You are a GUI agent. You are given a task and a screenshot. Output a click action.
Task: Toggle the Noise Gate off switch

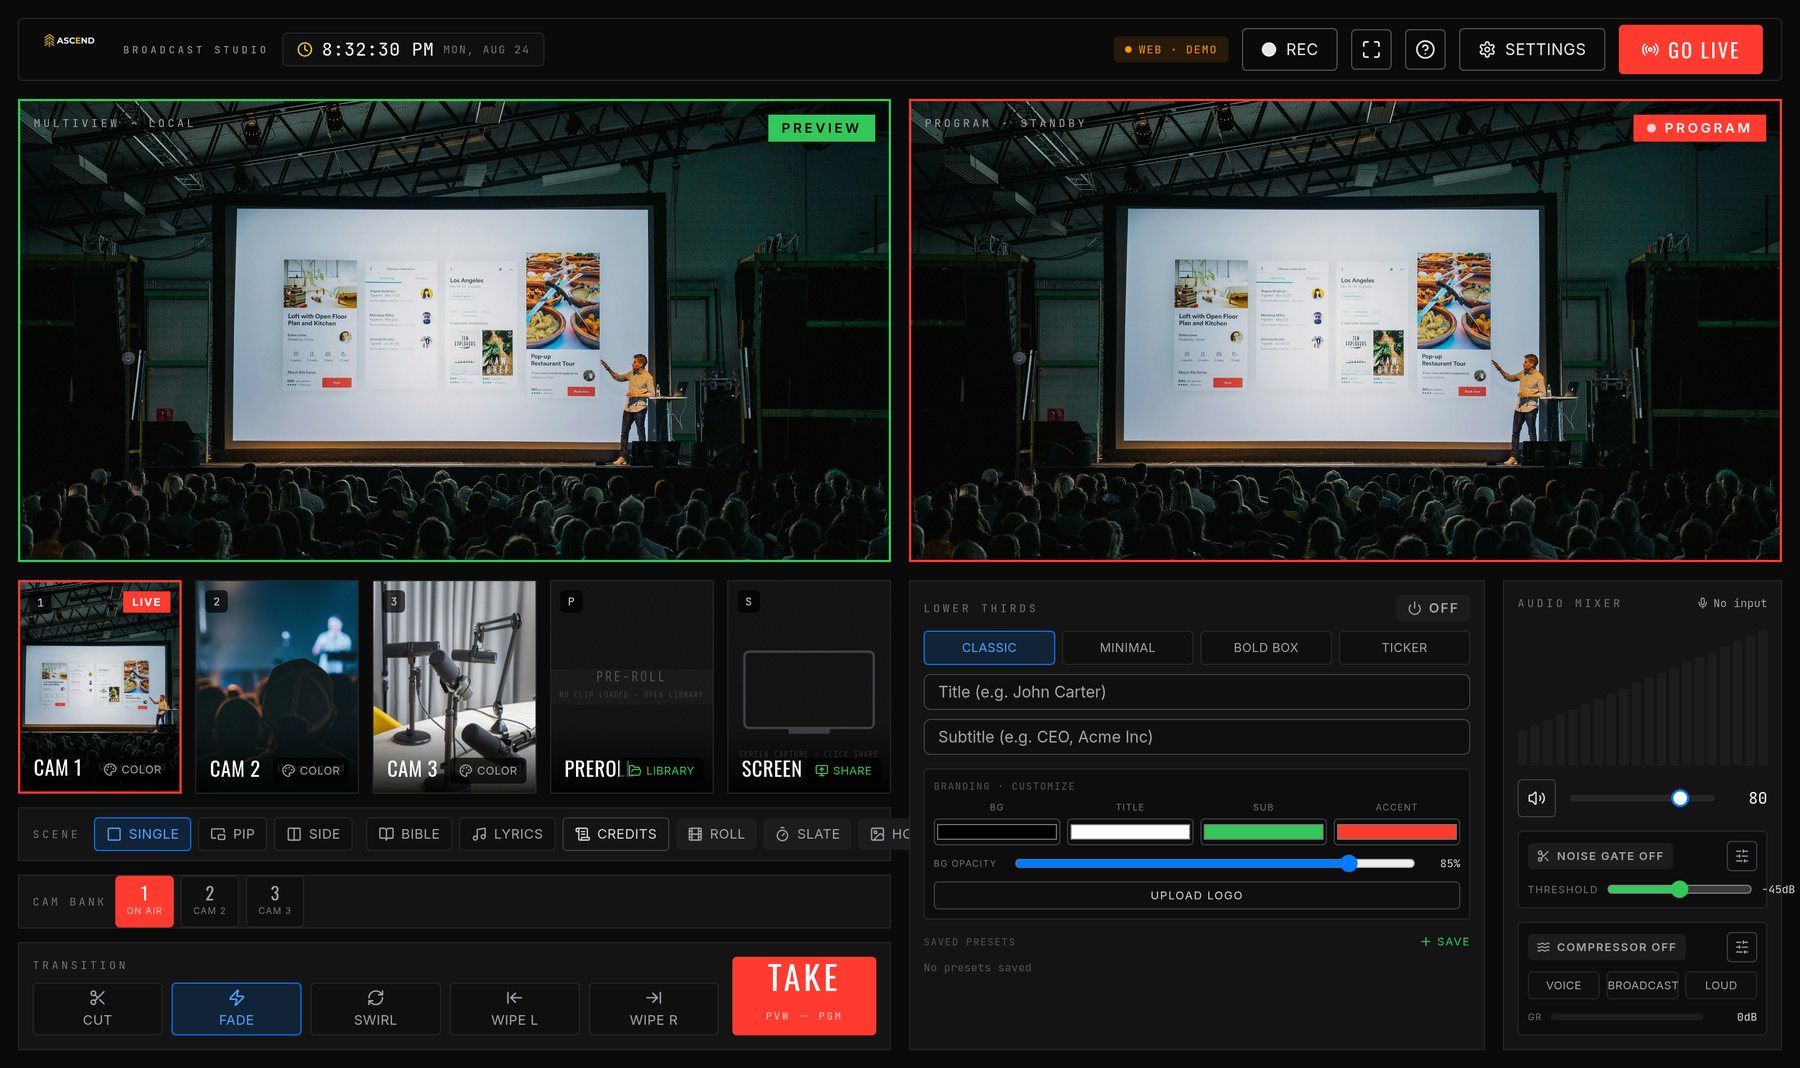[x=1601, y=856]
